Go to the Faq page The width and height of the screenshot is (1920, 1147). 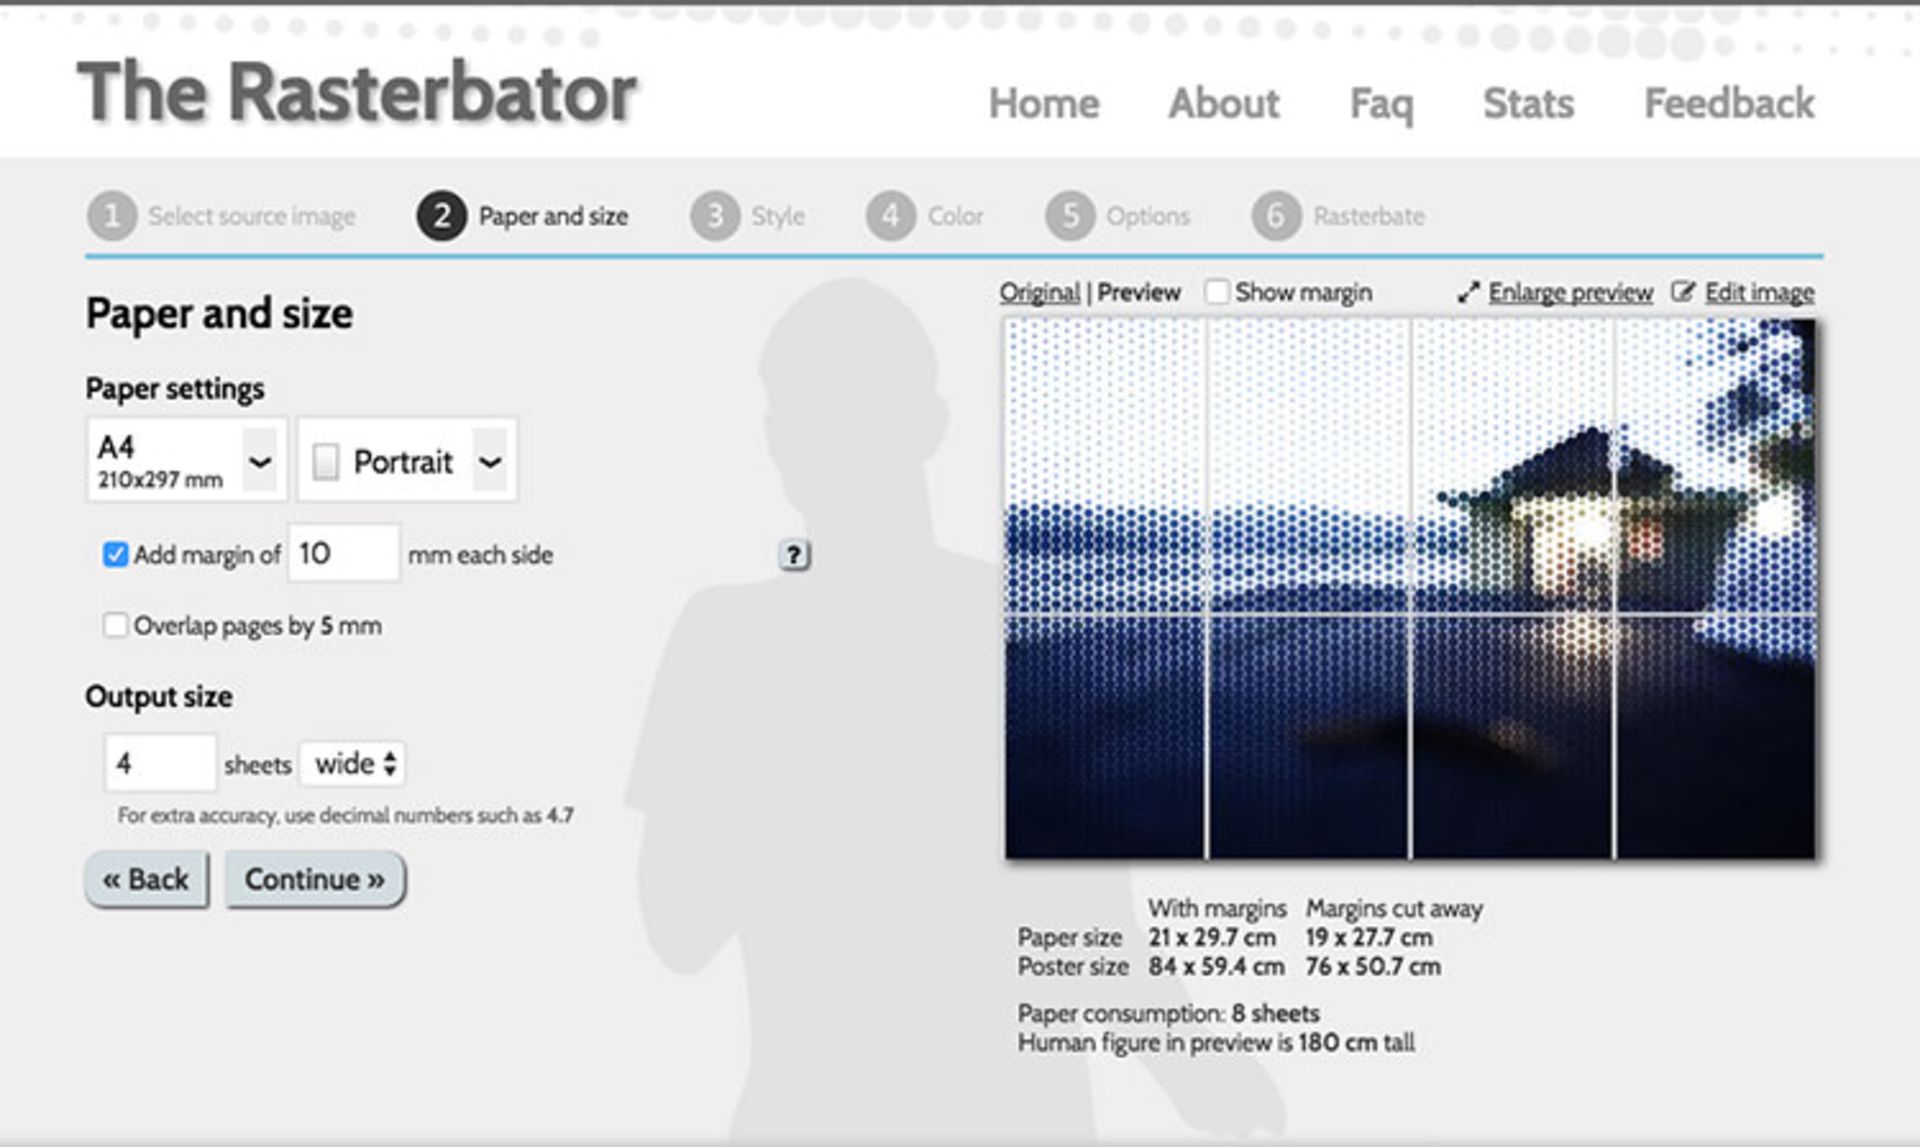[x=1381, y=104]
